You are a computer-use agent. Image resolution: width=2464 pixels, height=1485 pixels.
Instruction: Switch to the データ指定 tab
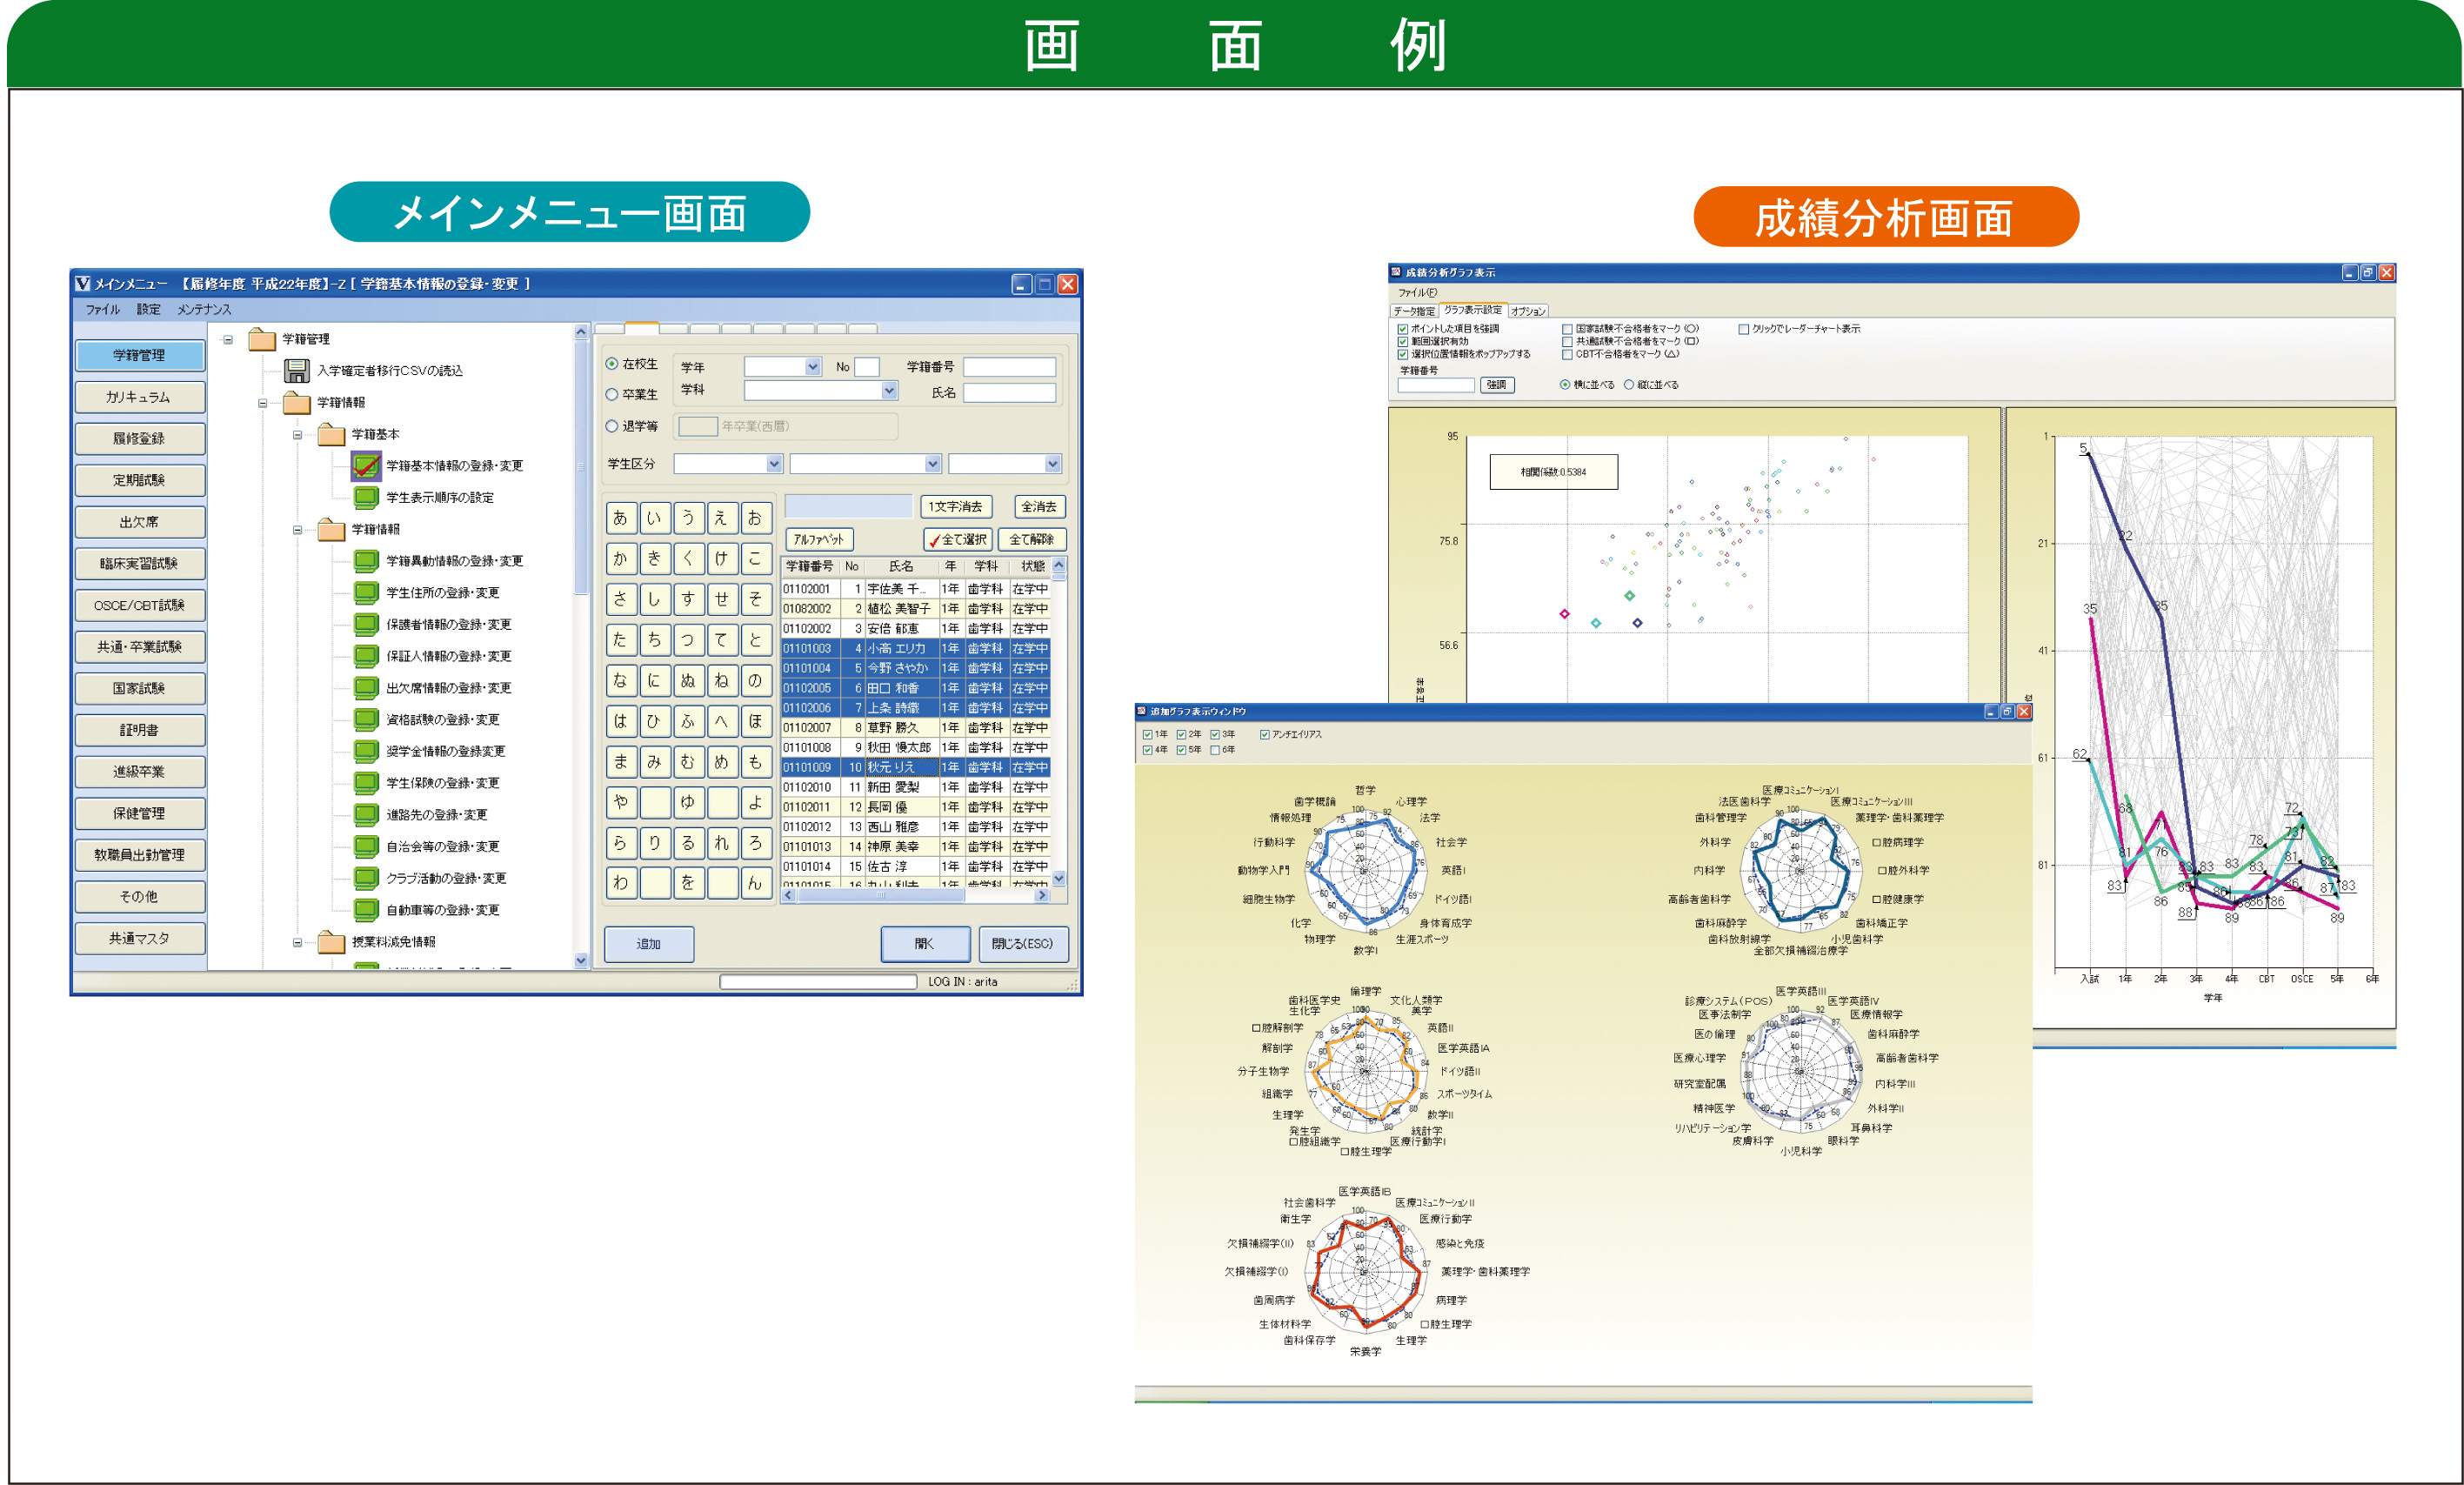pyautogui.click(x=1413, y=312)
